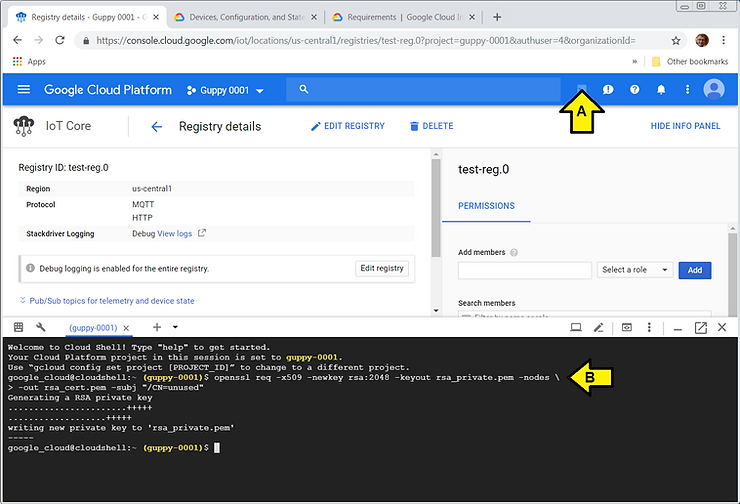The width and height of the screenshot is (740, 504).
Task: Open the notifications bell
Action: tap(661, 90)
